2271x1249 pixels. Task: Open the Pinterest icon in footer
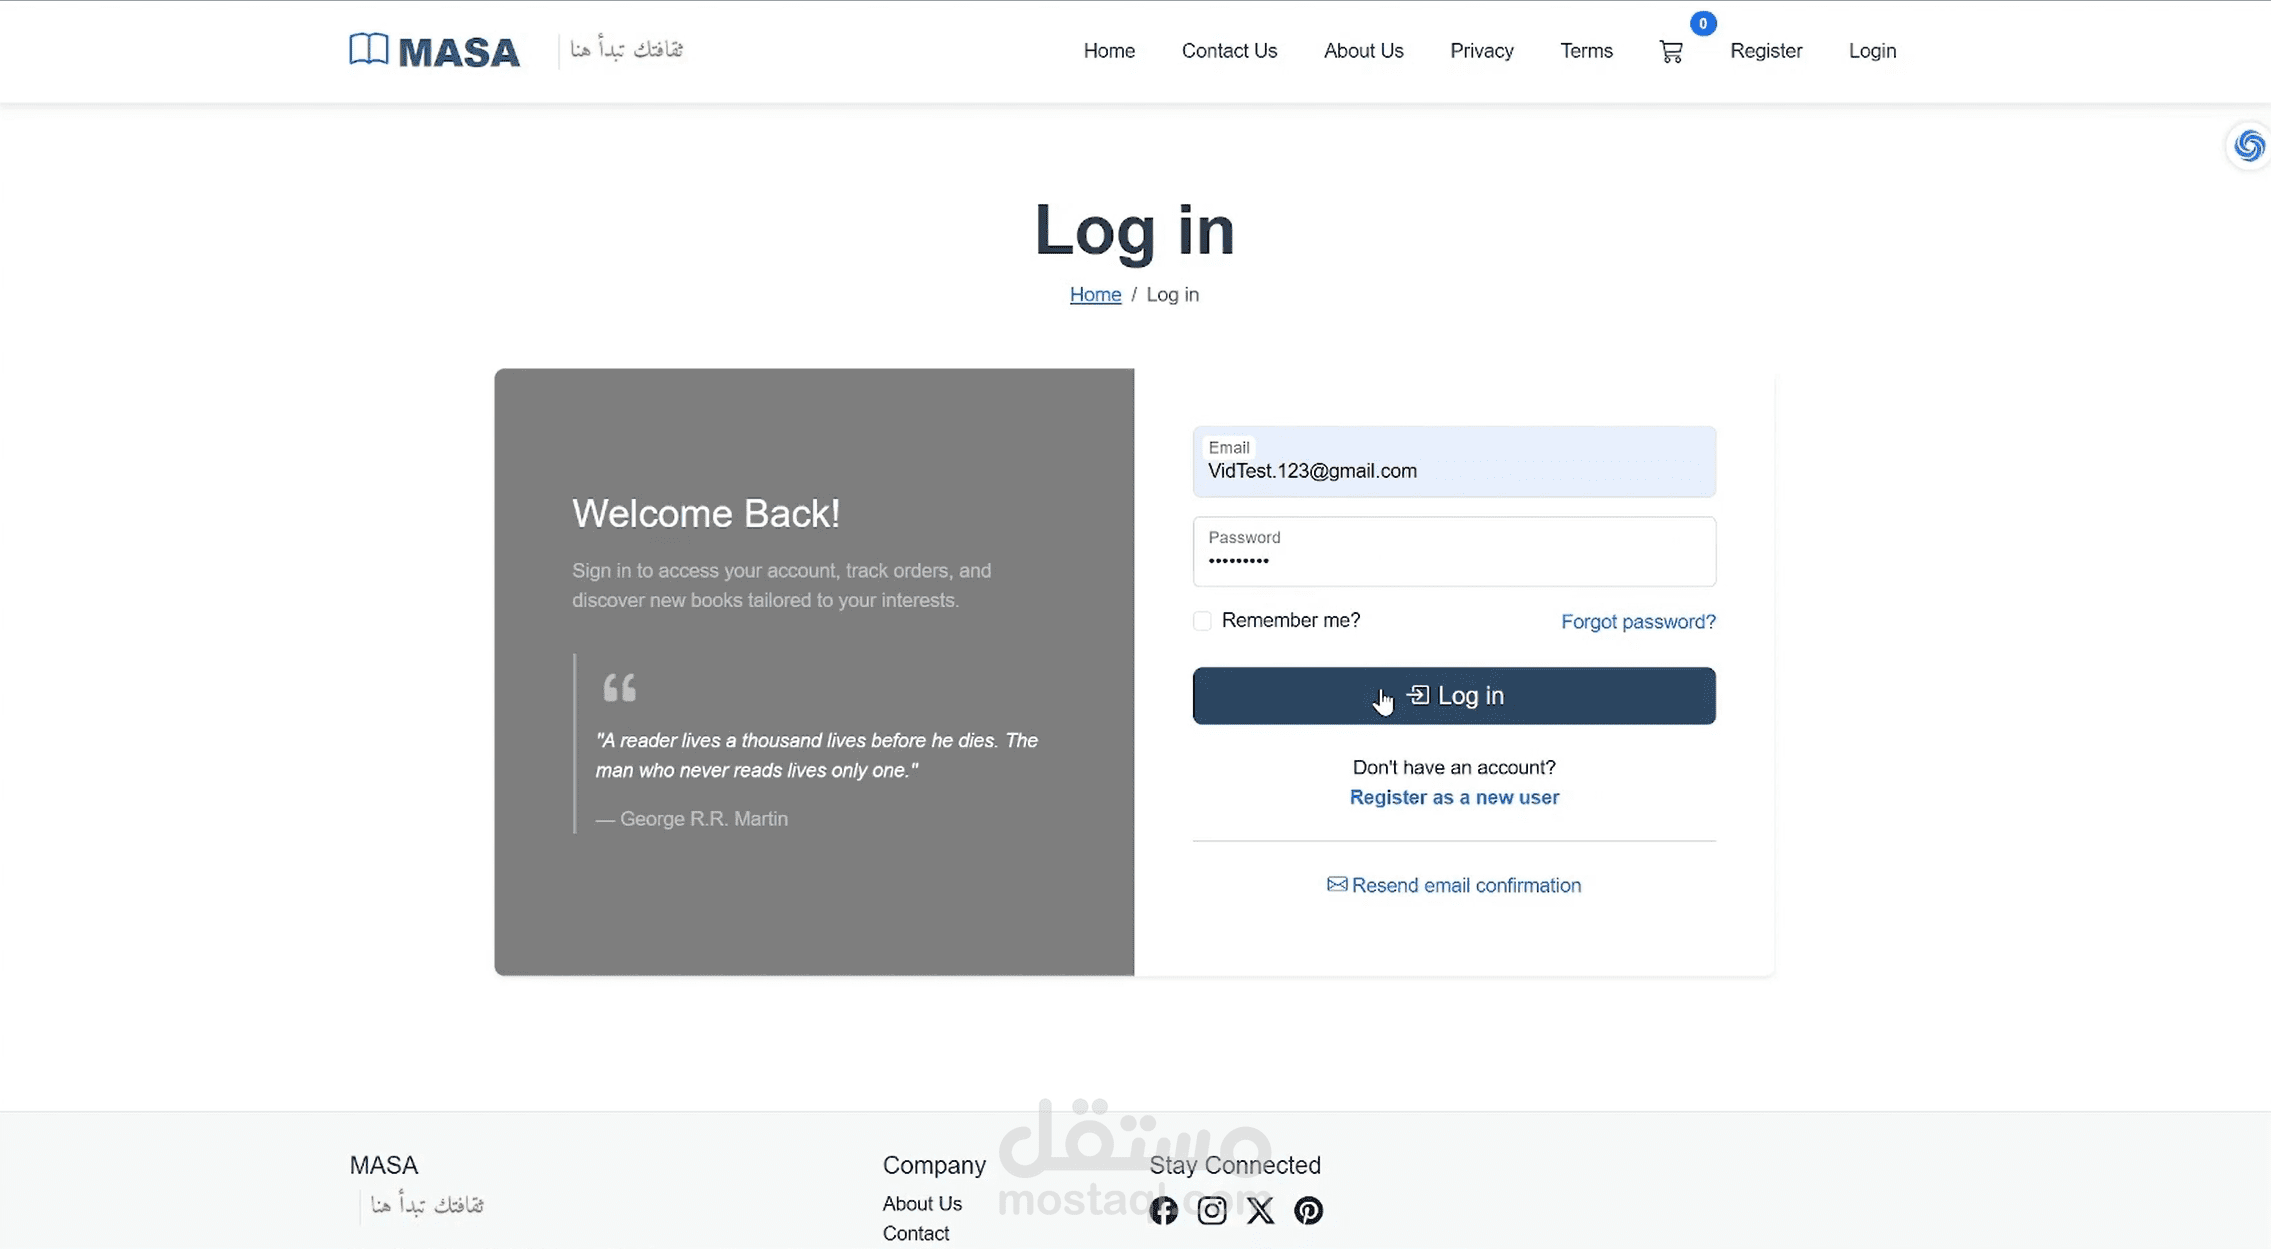[x=1308, y=1210]
